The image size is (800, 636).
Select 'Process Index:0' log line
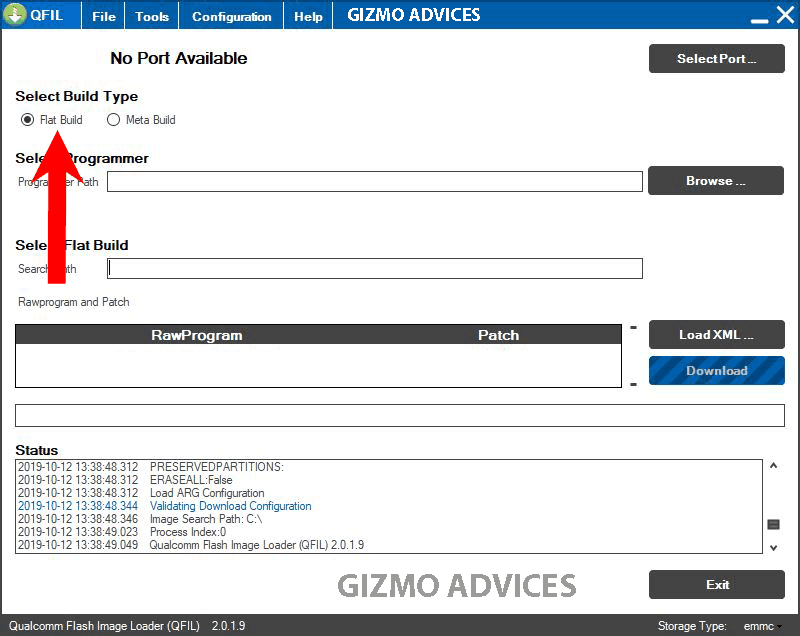(188, 532)
